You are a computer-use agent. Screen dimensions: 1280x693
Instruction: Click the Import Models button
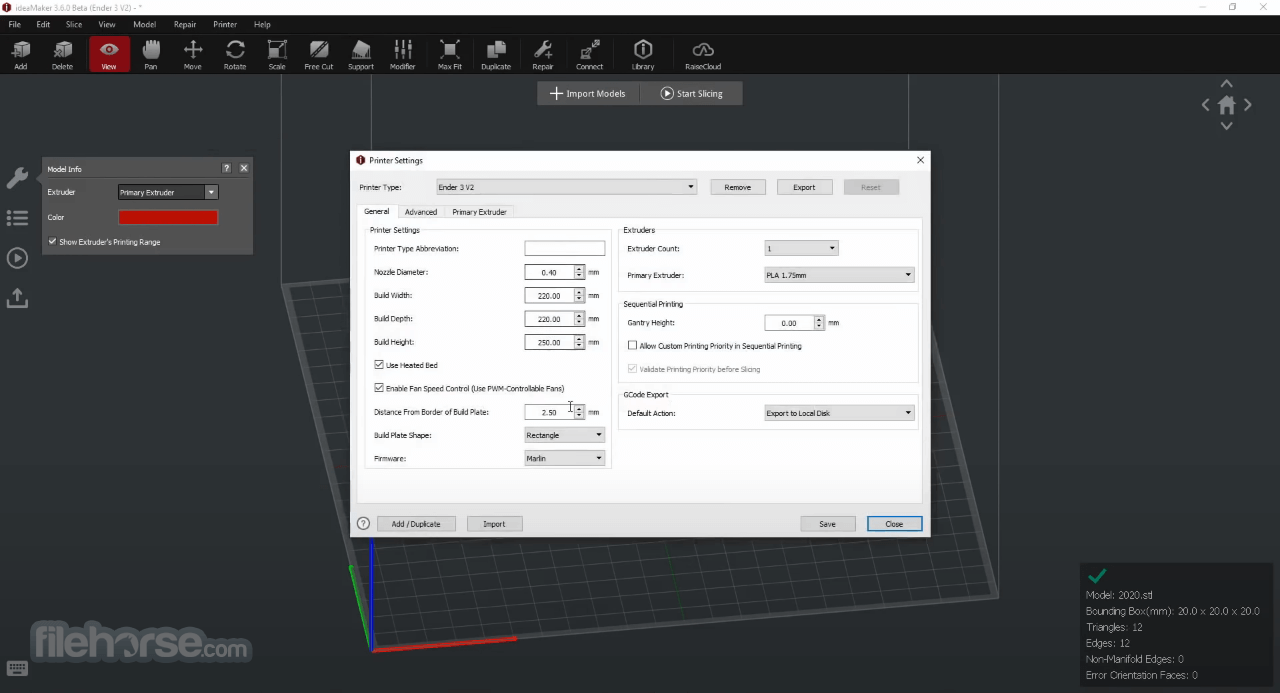(588, 93)
